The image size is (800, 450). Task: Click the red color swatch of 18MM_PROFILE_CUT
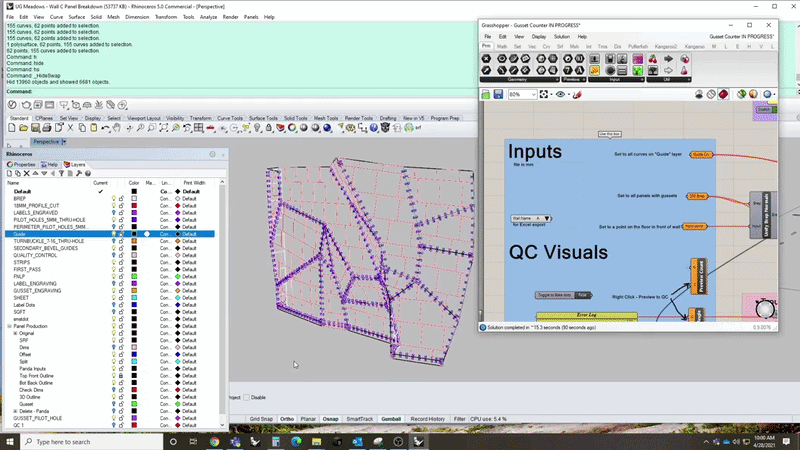click(134, 206)
